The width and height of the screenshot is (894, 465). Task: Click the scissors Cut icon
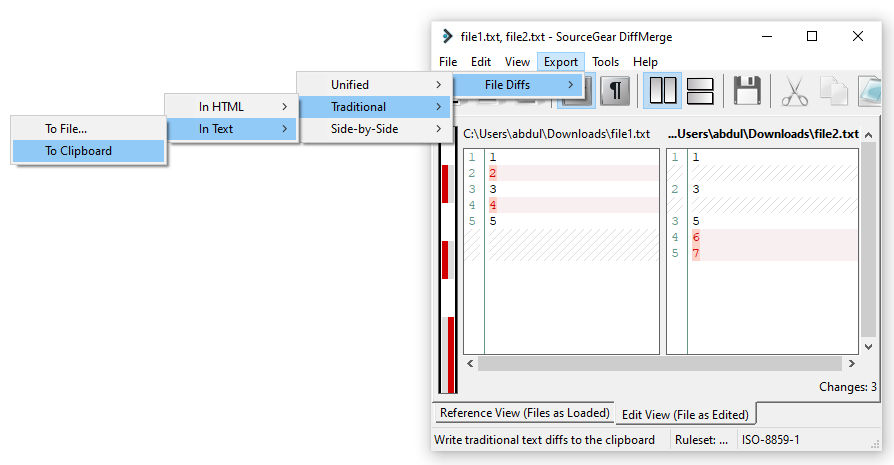tap(794, 91)
